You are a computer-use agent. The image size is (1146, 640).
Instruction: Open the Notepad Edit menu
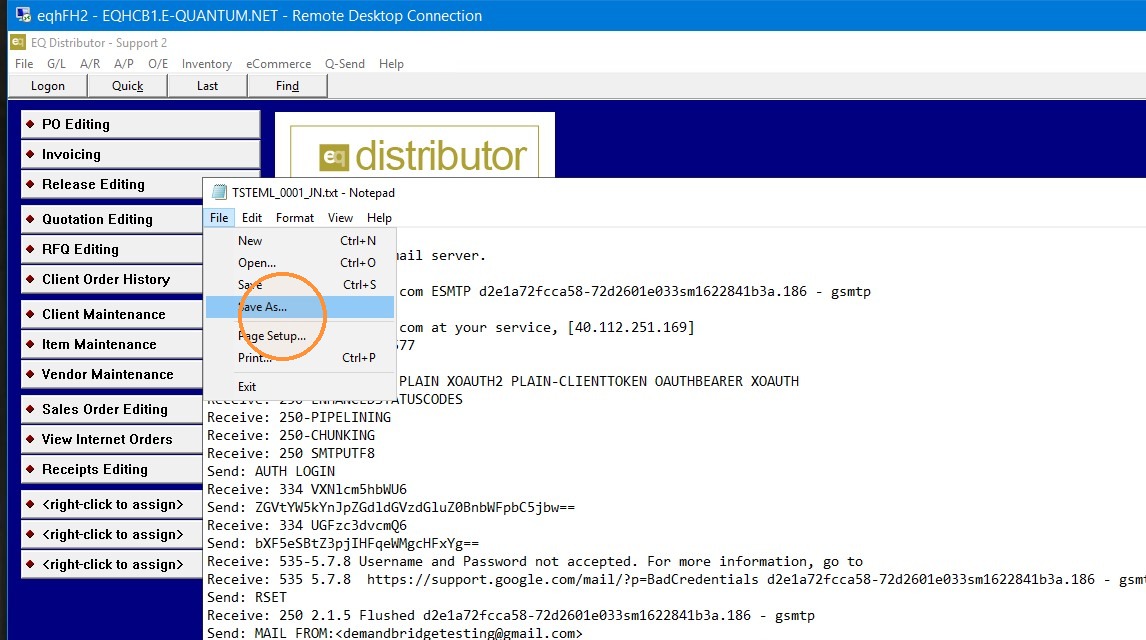[251, 218]
